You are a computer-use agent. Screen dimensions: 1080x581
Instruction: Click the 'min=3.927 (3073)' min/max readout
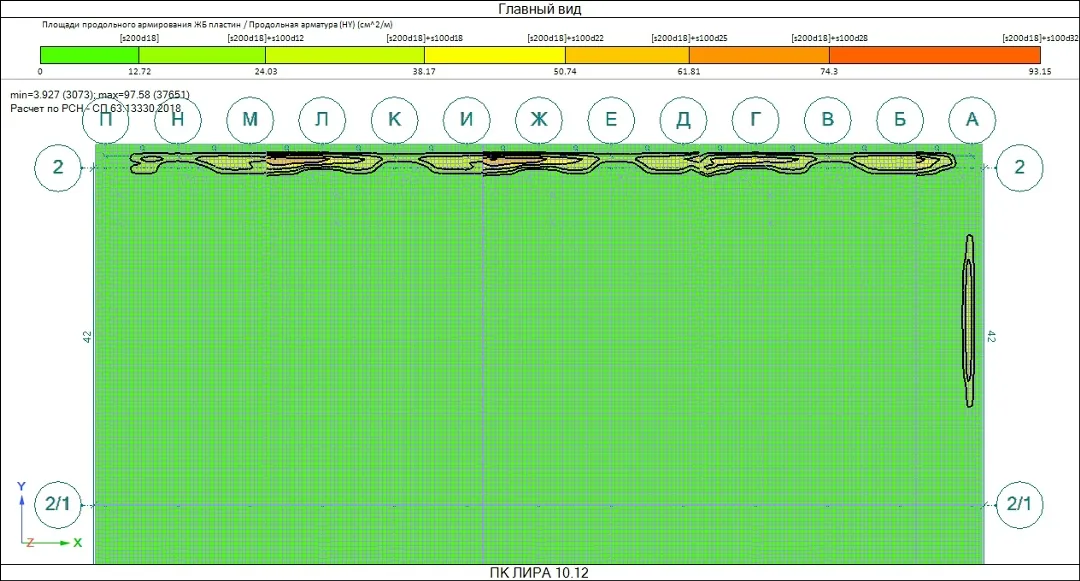point(100,95)
